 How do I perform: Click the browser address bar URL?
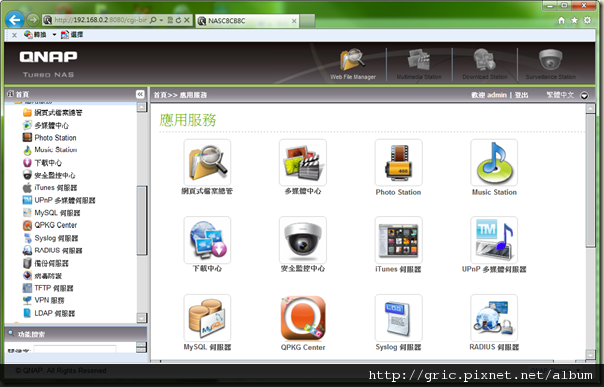pos(101,20)
